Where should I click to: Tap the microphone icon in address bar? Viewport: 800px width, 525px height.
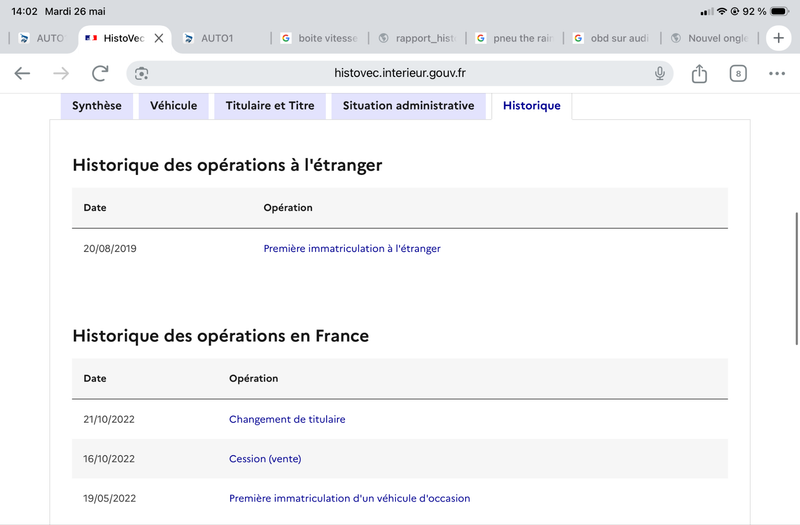[660, 73]
